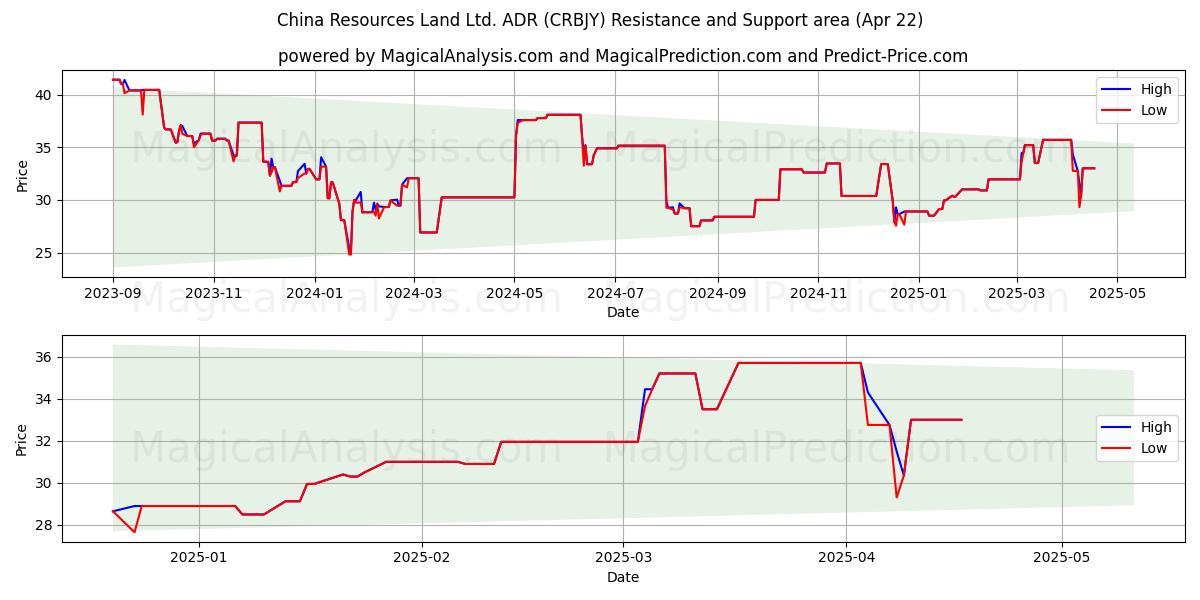
Task: Click the 2024-09 tick label on top chart
Action: pyautogui.click(x=717, y=294)
